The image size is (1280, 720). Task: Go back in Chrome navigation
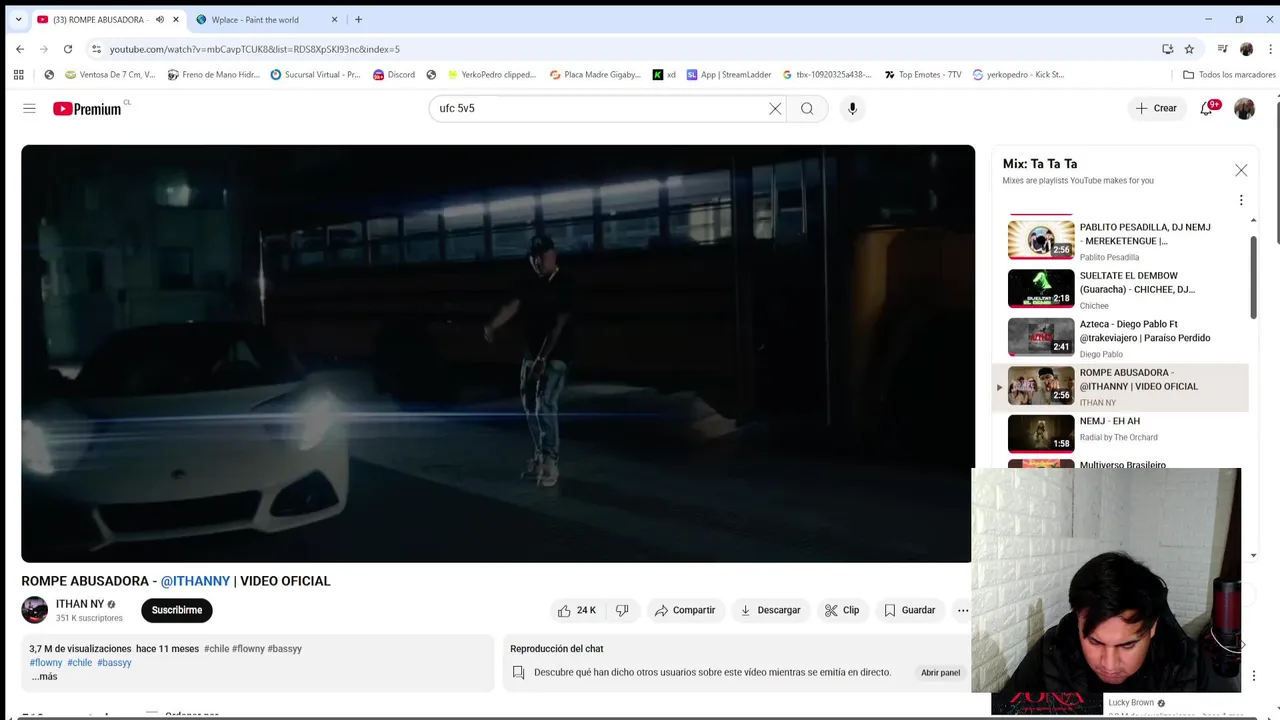click(x=19, y=48)
